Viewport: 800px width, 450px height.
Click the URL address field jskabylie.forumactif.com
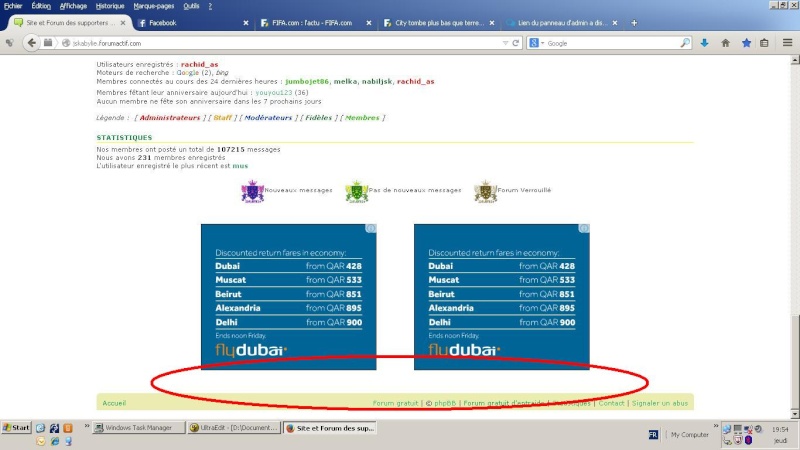[x=286, y=43]
